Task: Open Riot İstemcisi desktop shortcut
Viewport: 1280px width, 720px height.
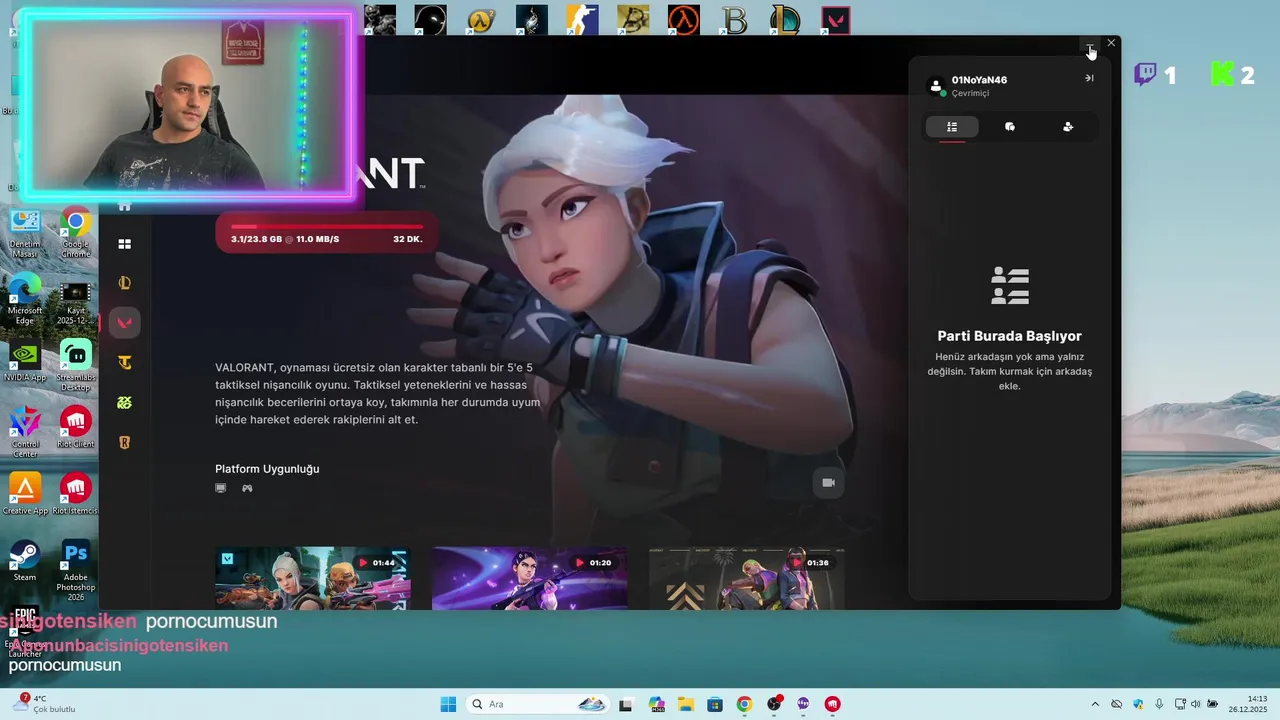Action: pos(76,493)
